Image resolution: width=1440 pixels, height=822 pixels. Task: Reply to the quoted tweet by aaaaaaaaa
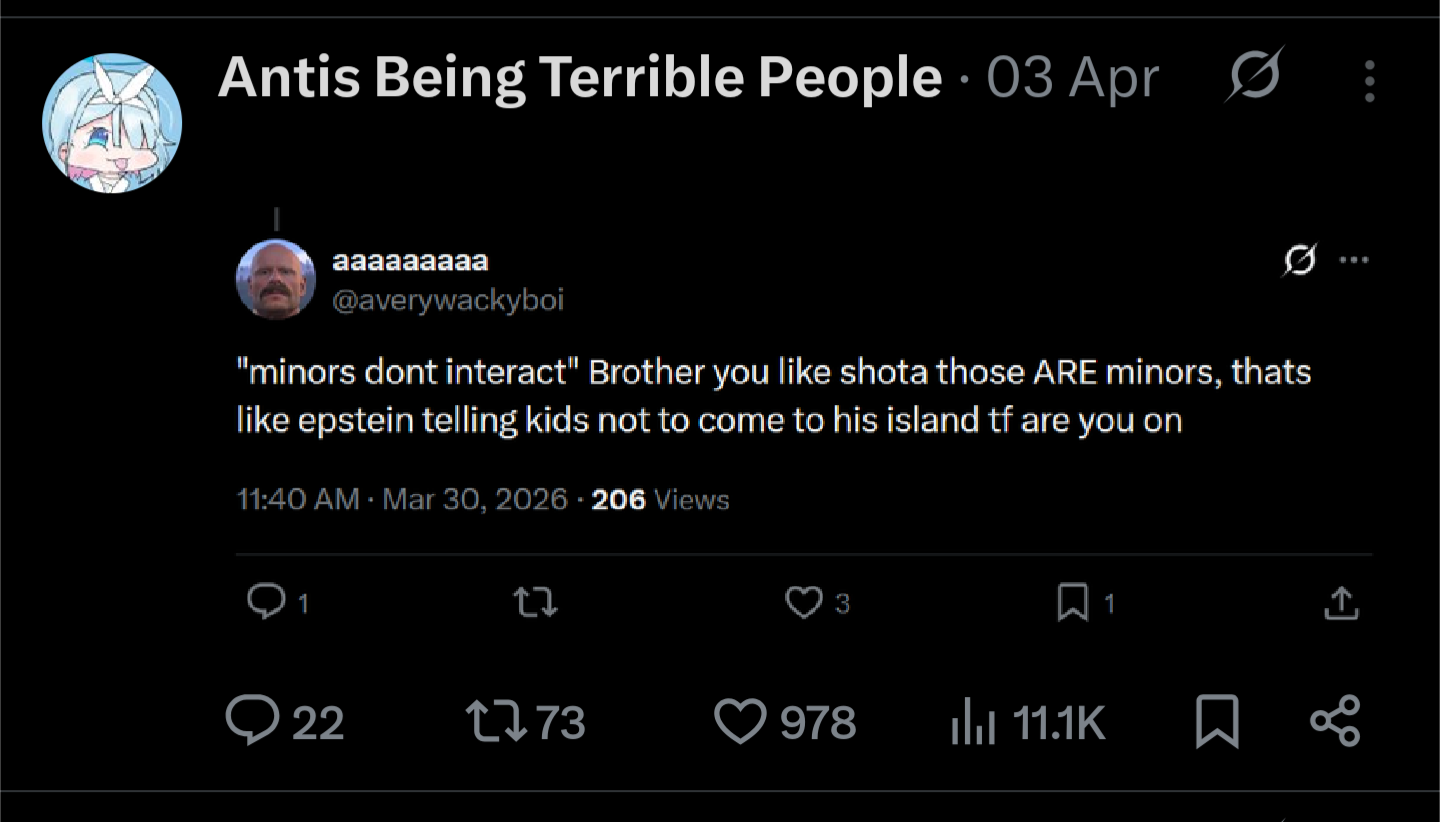[266, 602]
